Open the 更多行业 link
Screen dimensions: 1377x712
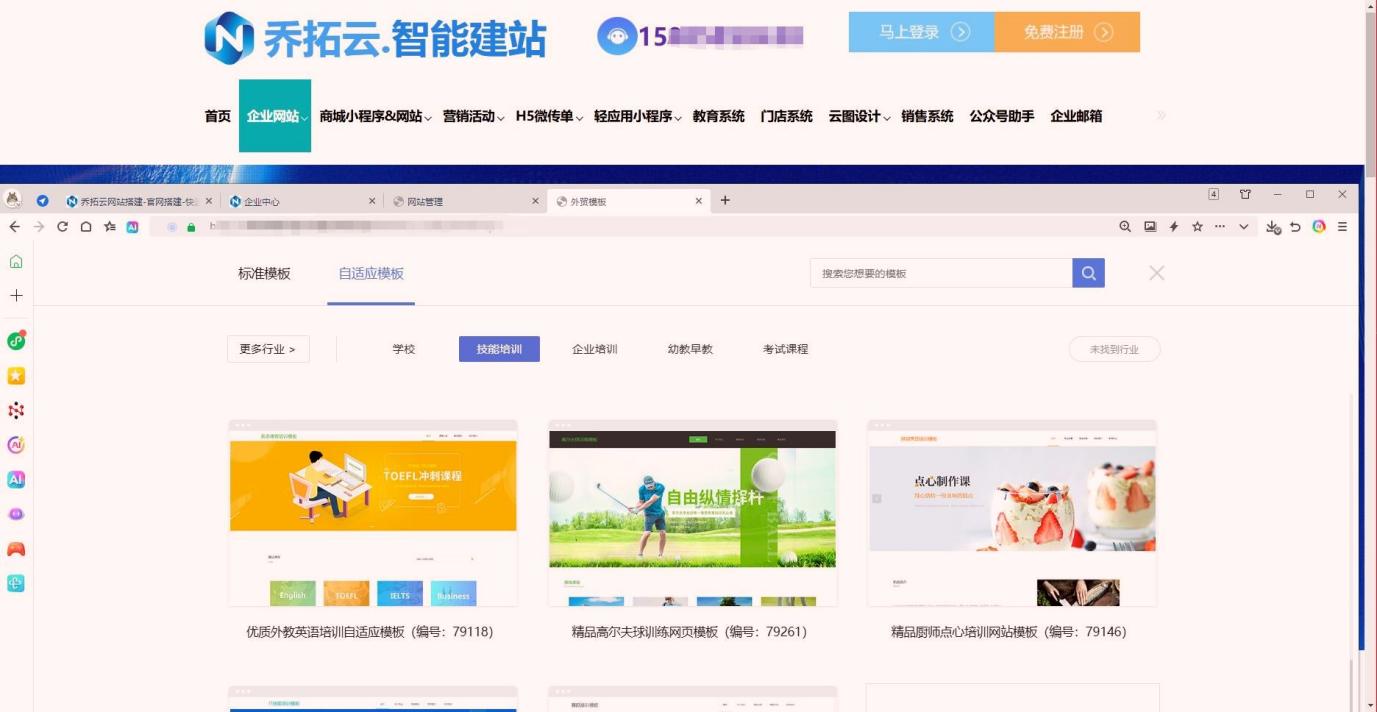268,349
